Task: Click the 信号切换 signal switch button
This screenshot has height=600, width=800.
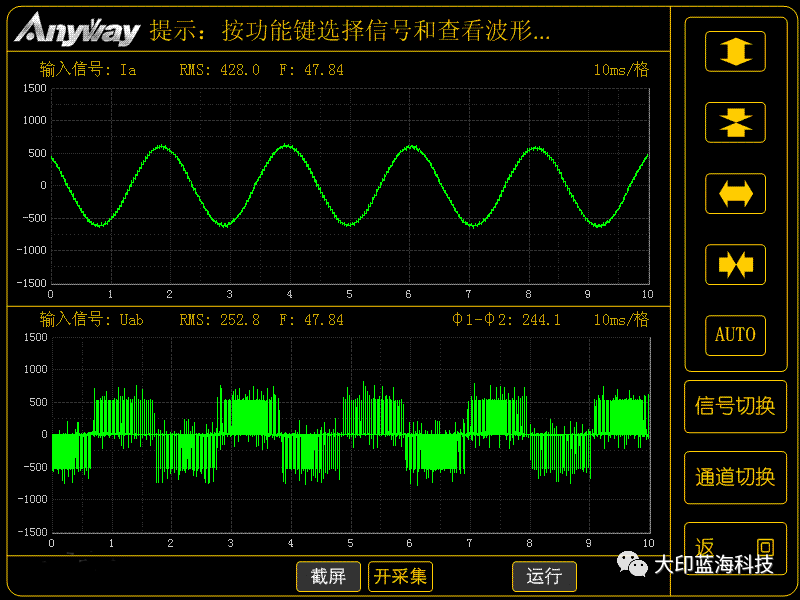Action: [x=735, y=407]
